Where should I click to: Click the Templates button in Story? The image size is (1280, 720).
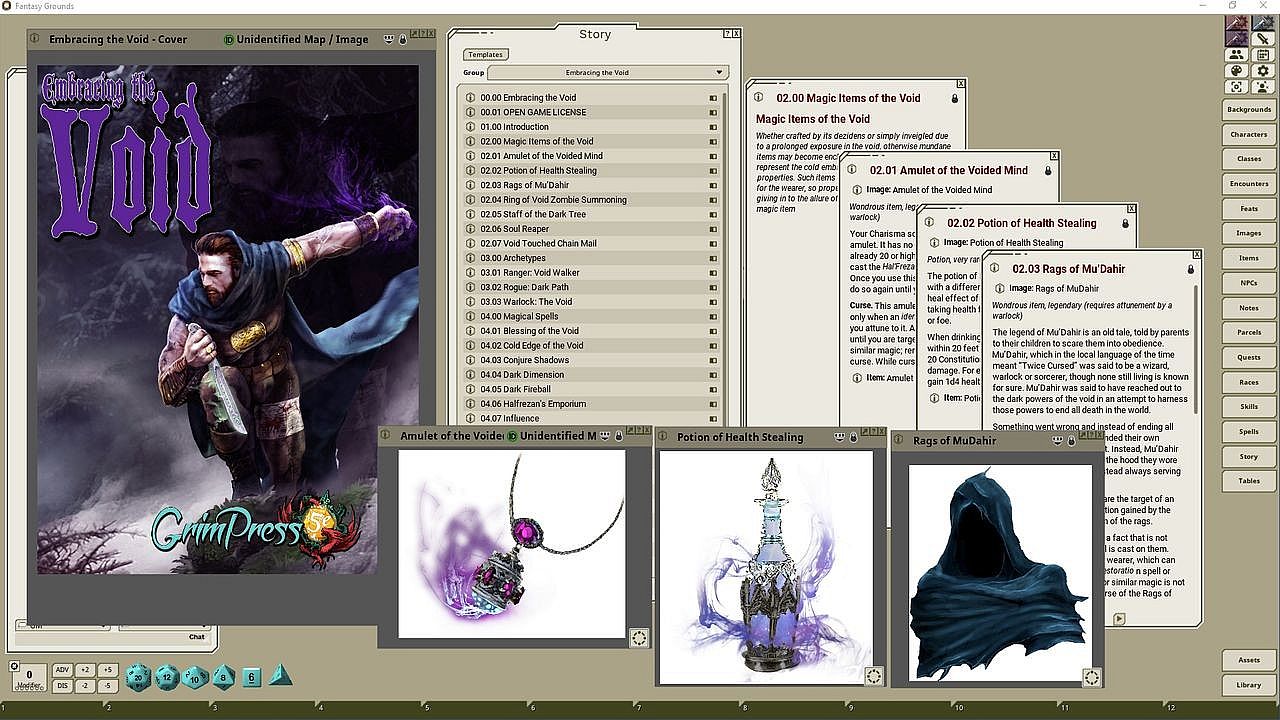[x=486, y=54]
